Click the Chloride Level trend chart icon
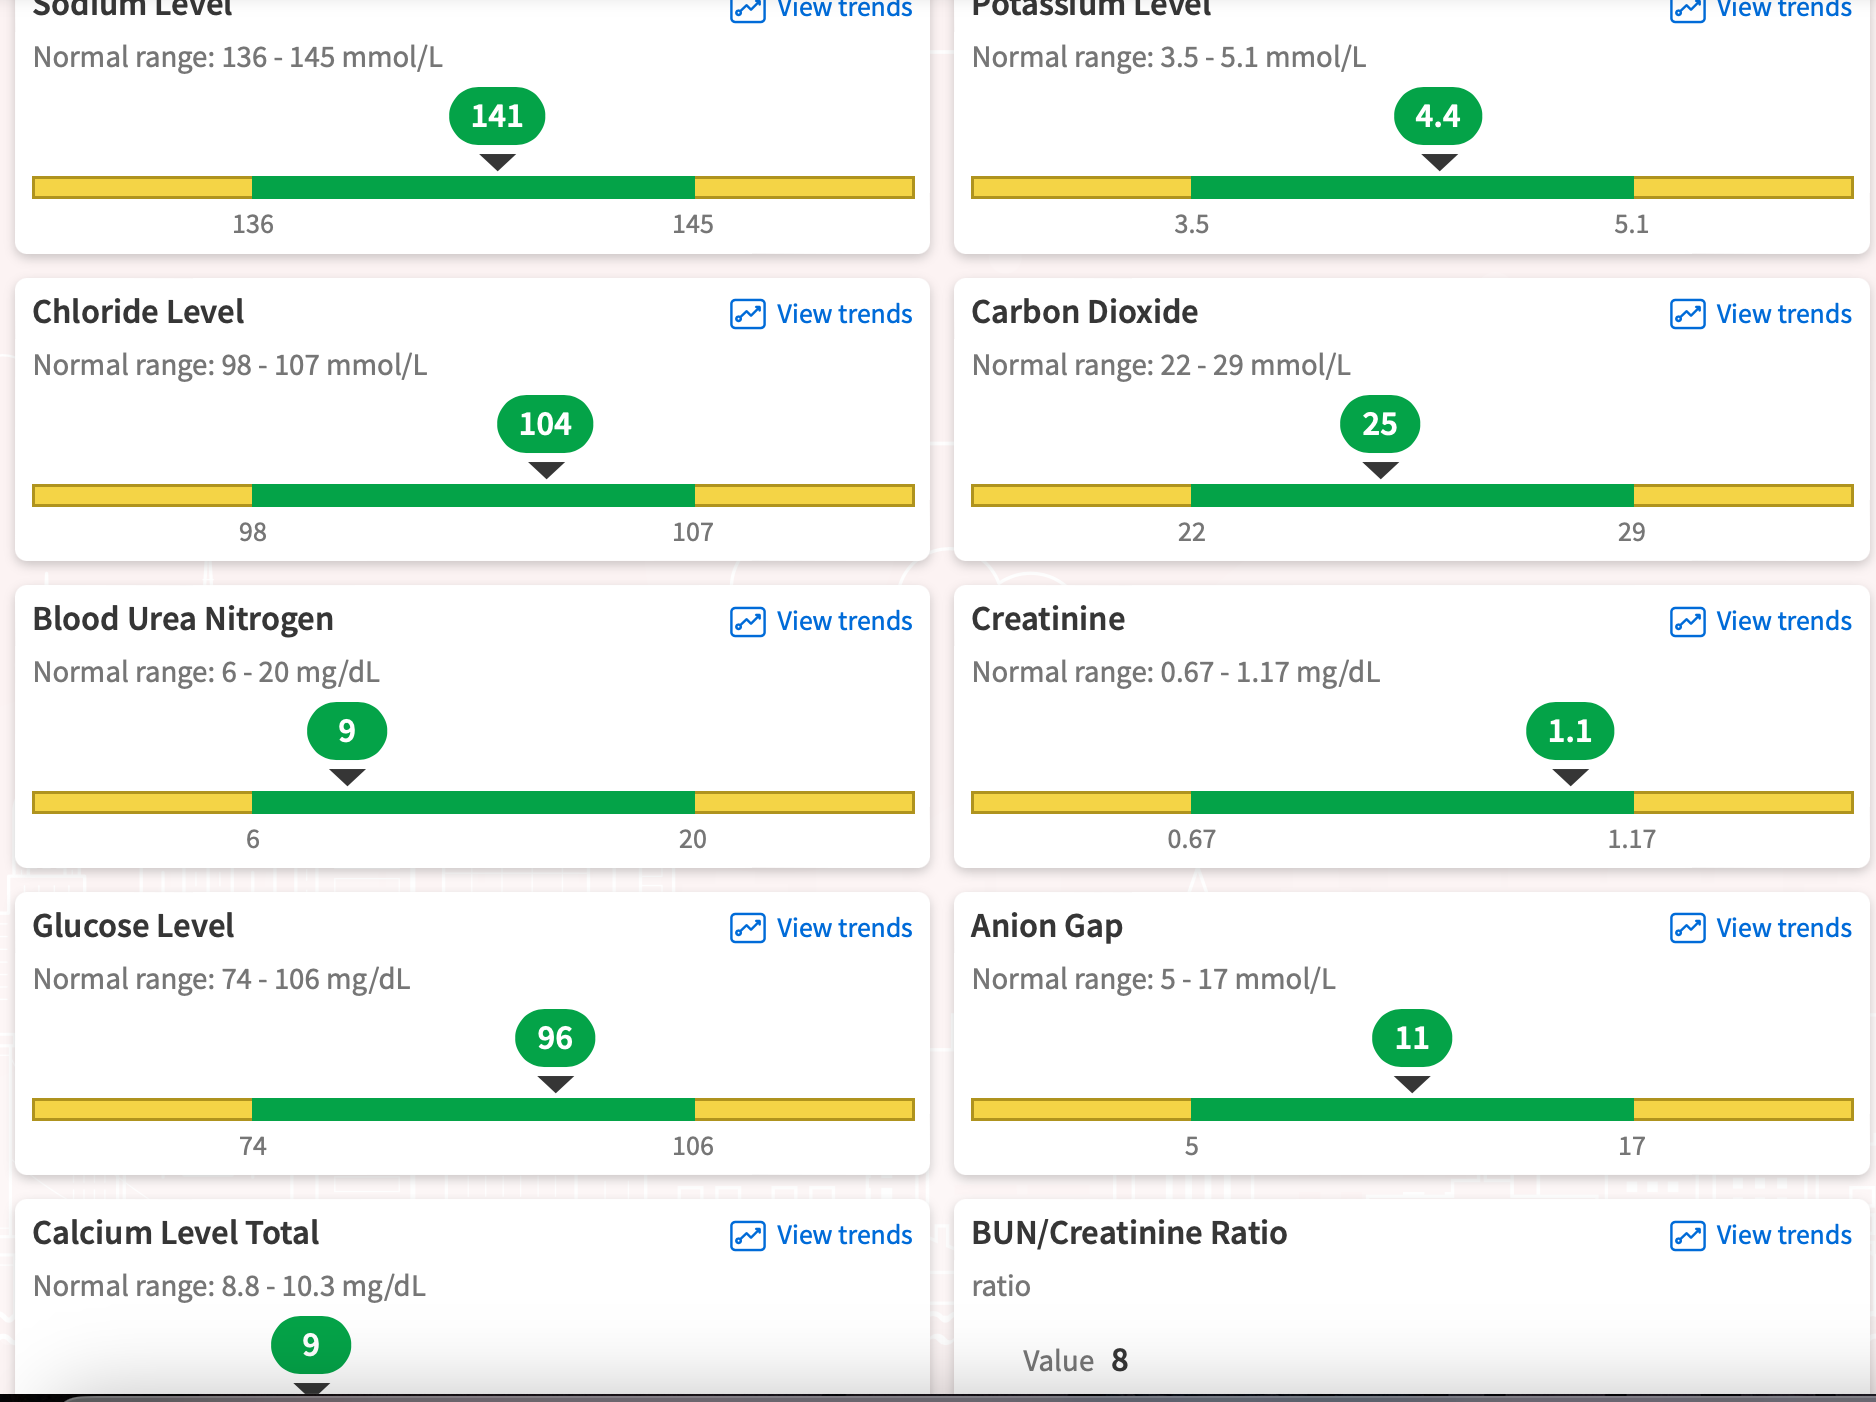1876x1402 pixels. click(747, 314)
